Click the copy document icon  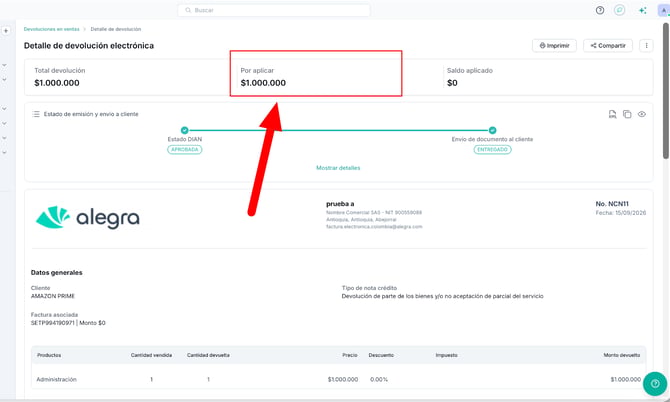627,114
